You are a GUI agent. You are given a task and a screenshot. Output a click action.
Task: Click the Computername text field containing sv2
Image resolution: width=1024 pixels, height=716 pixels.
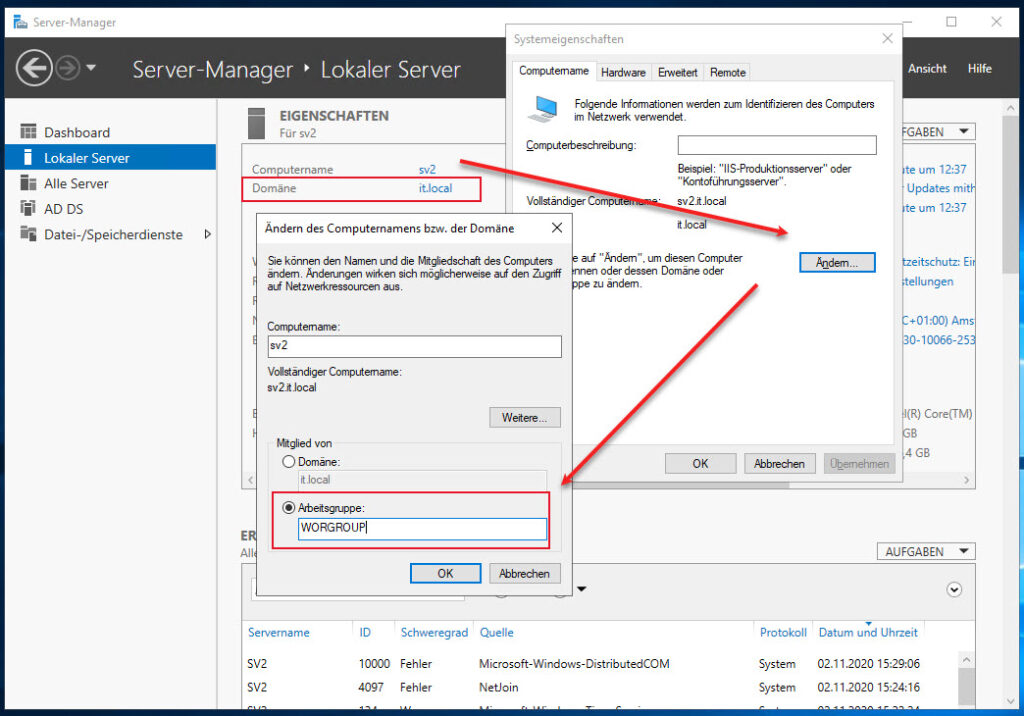coord(414,346)
